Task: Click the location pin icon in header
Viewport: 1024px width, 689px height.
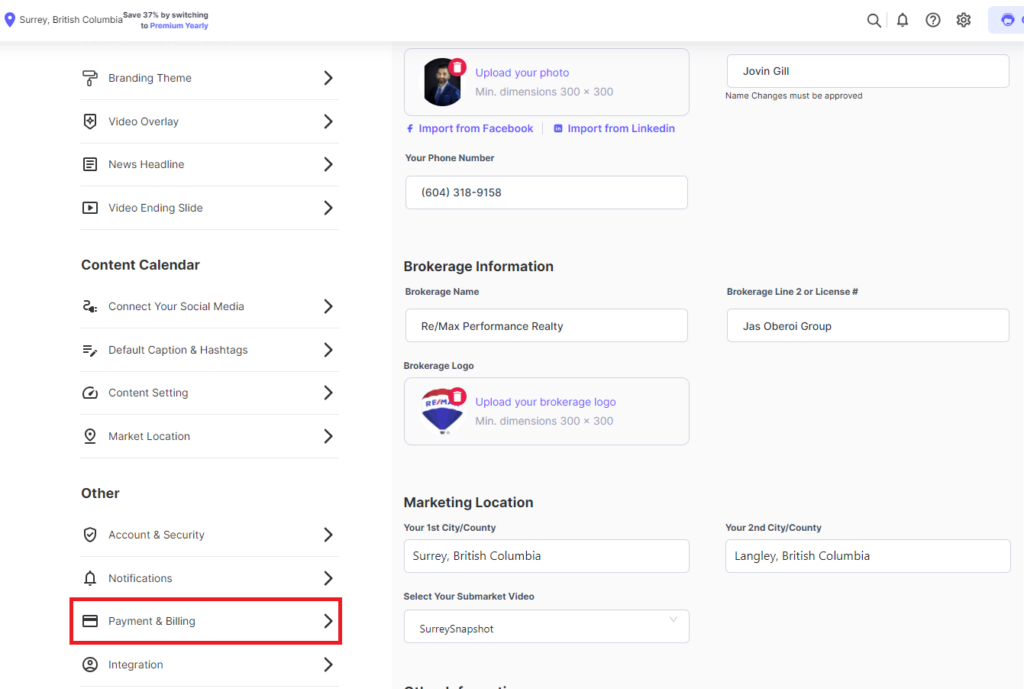Action: [10, 20]
